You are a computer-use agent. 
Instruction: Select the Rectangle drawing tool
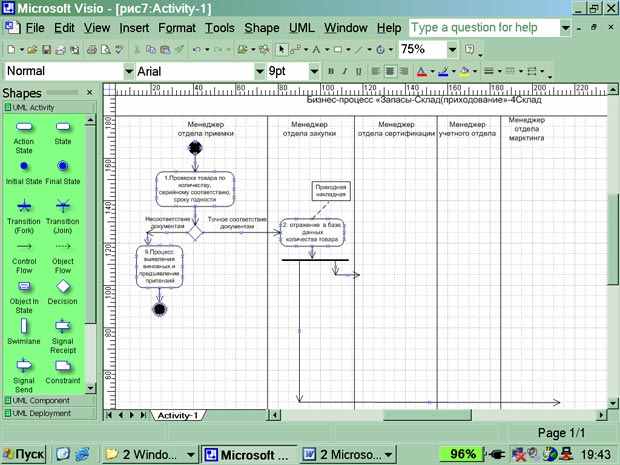(x=338, y=49)
